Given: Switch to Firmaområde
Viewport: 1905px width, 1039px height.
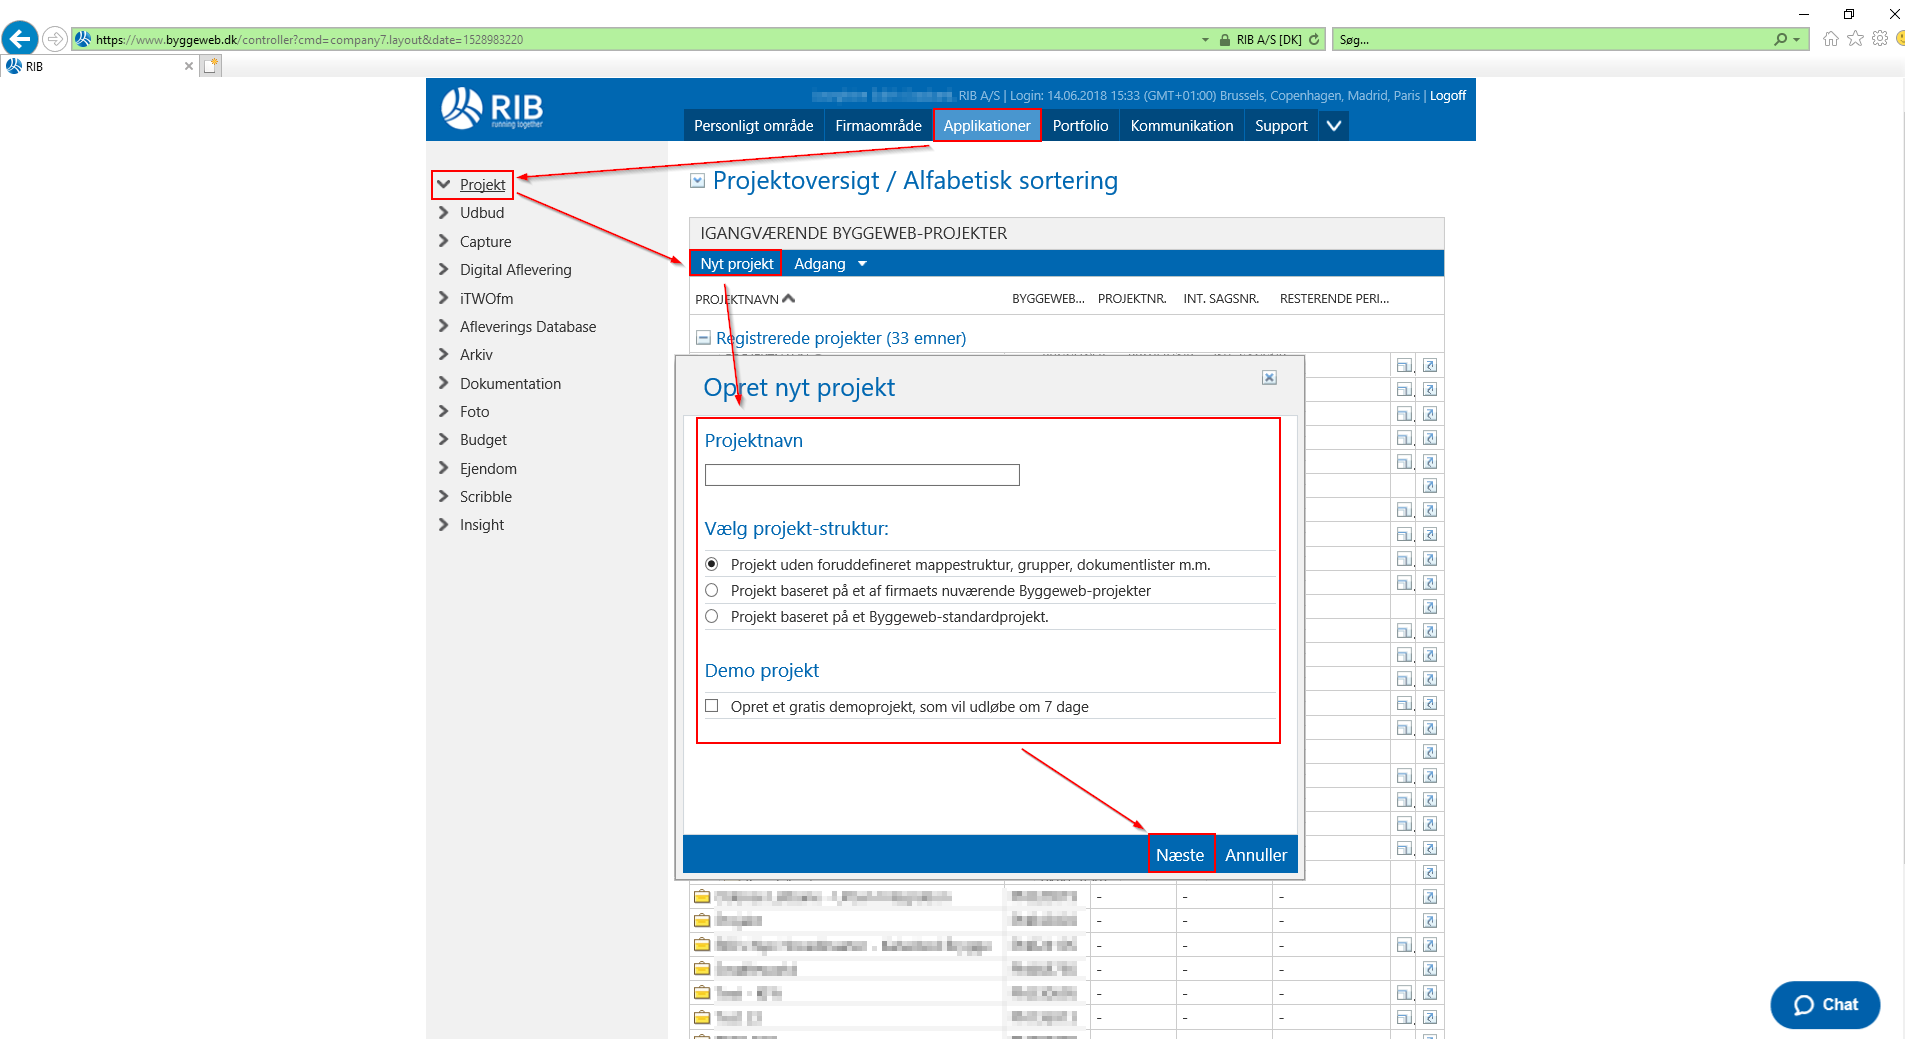Looking at the screenshot, I should tap(878, 125).
